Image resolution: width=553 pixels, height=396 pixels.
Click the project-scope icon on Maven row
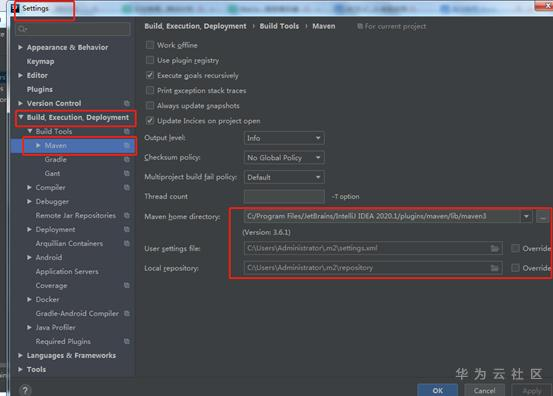tap(127, 145)
